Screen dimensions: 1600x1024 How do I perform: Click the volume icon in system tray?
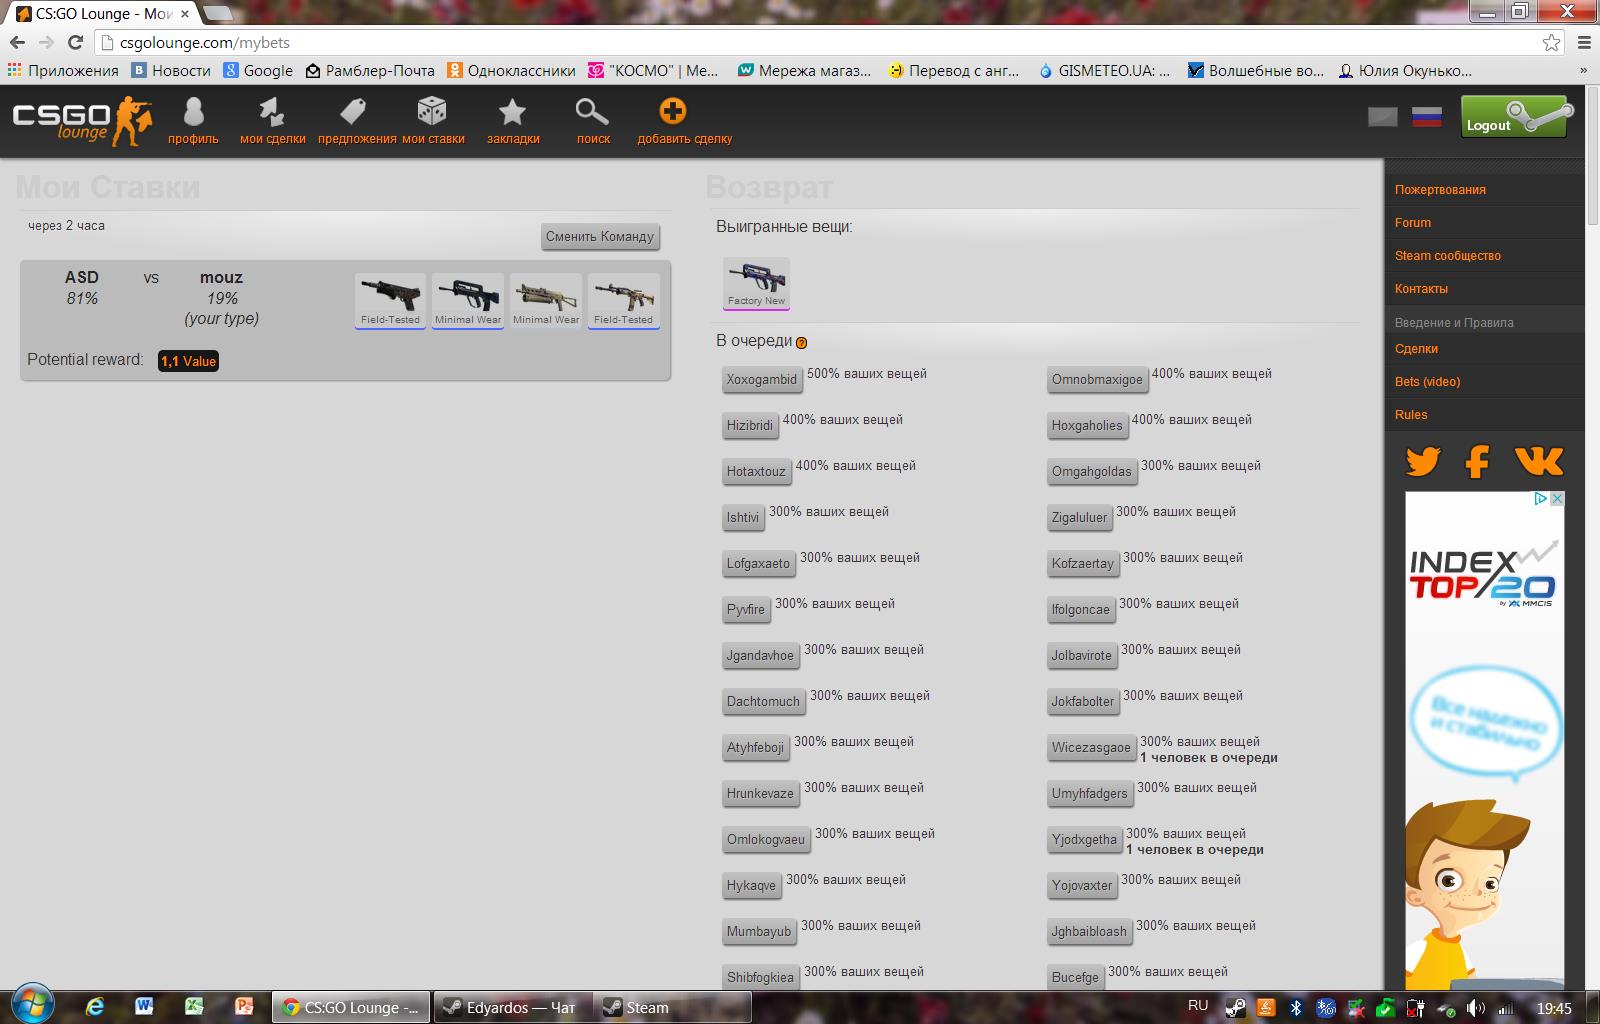pyautogui.click(x=1475, y=1008)
